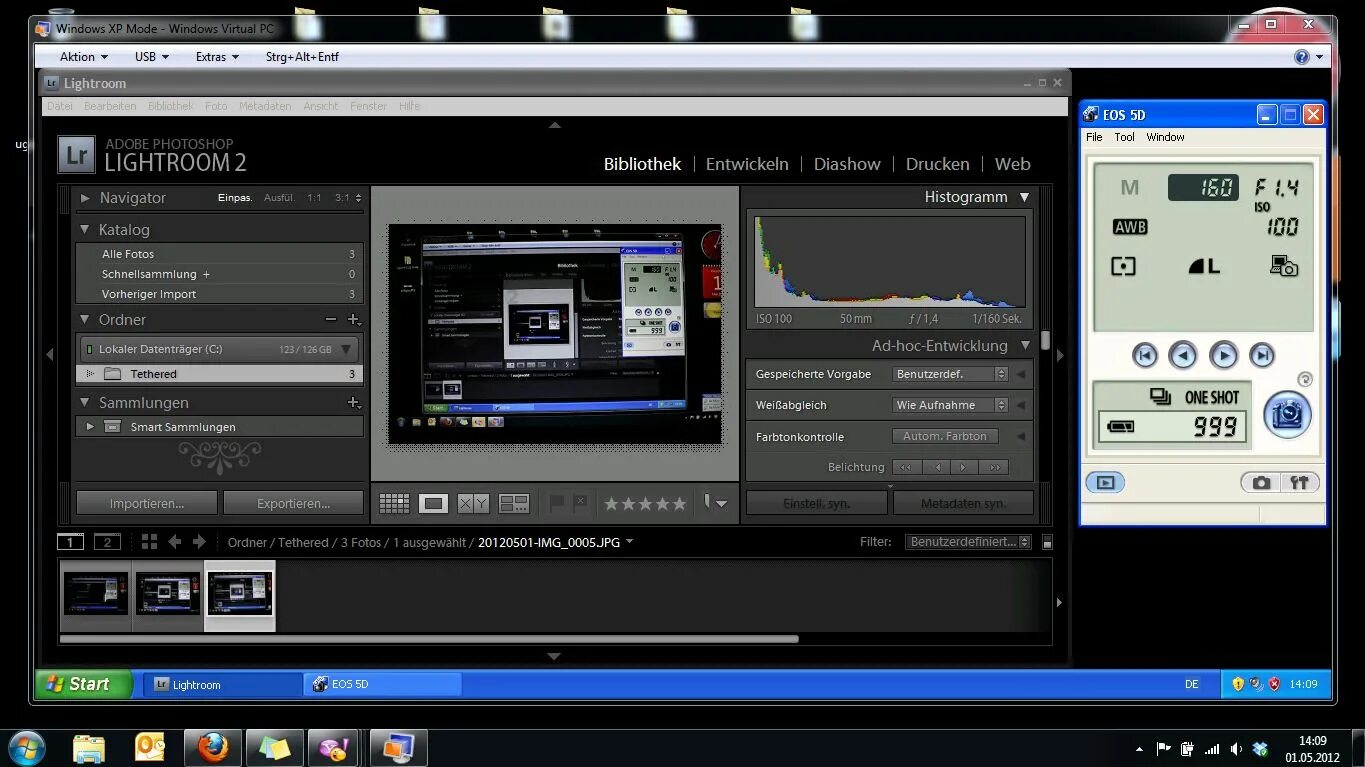Open the toolbar content dropdown arrow

click(721, 504)
